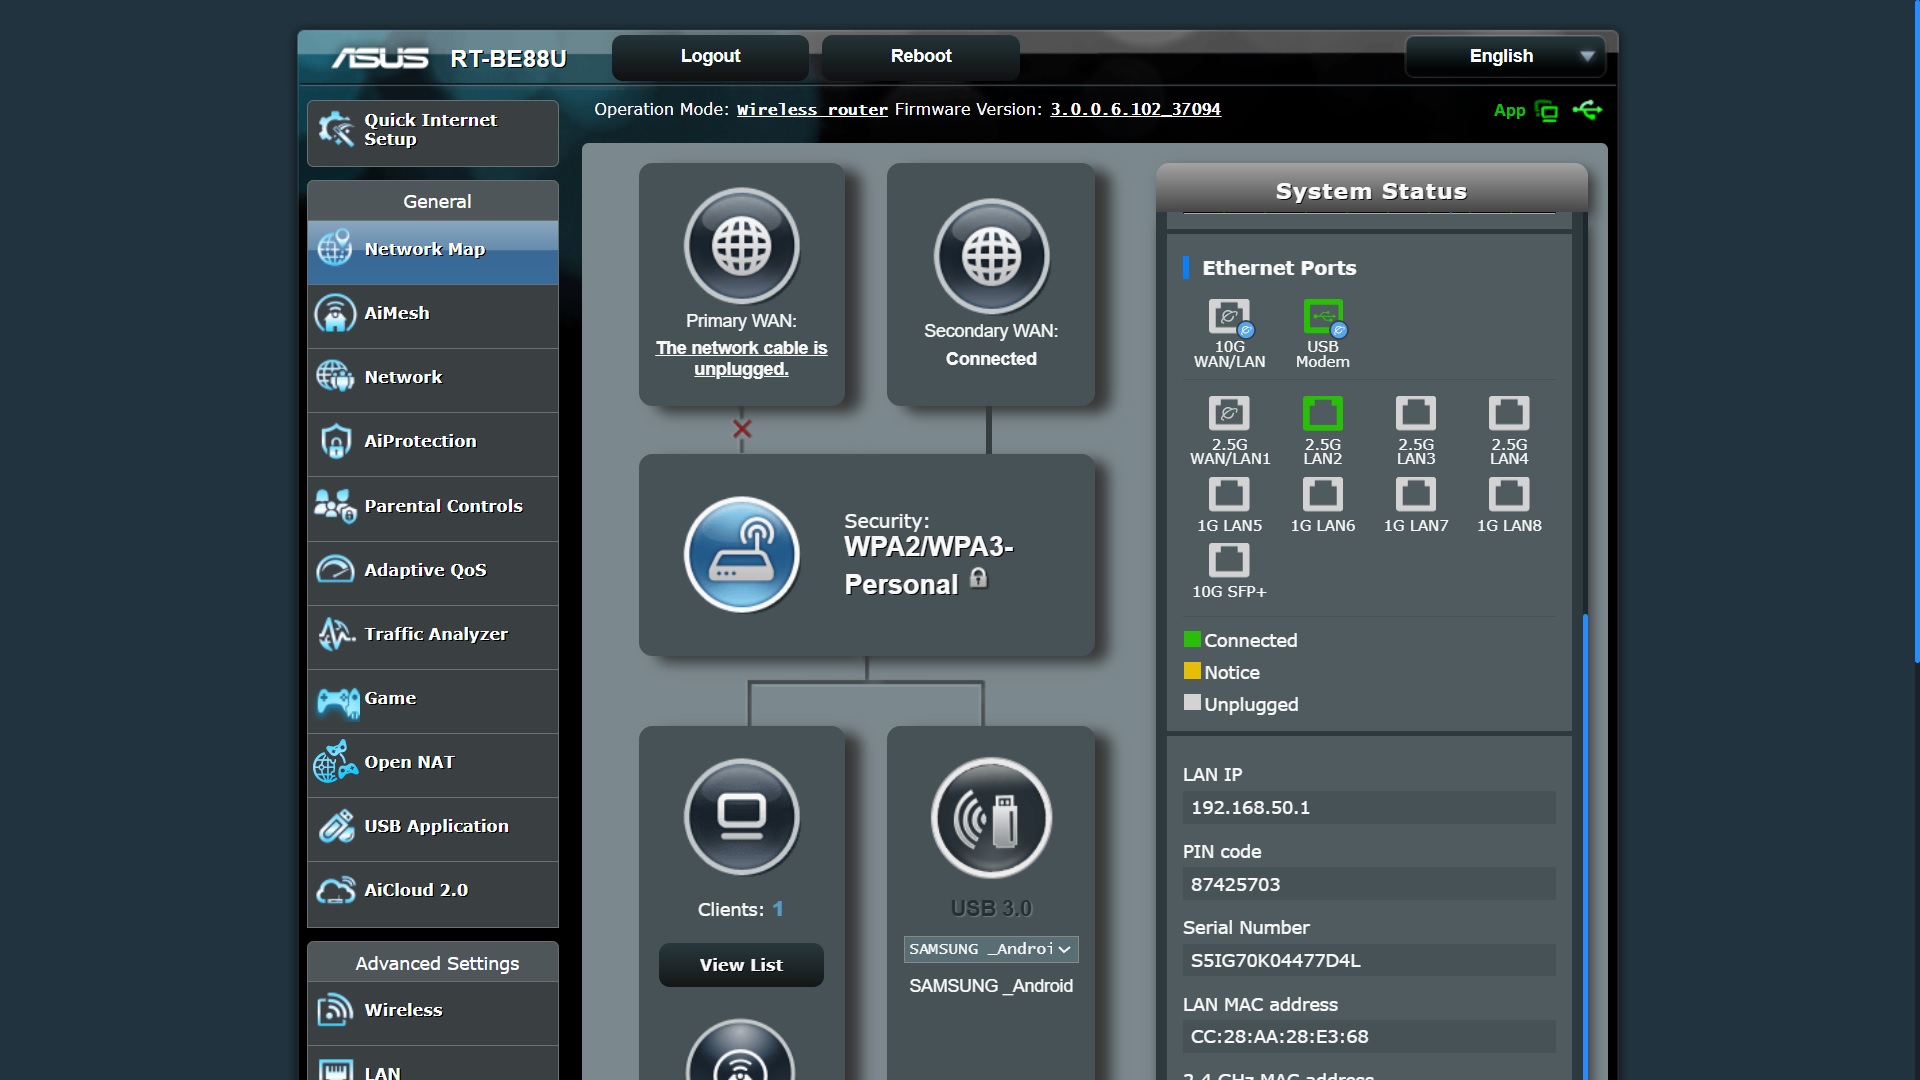Image resolution: width=1920 pixels, height=1080 pixels.
Task: Click the LAN IP 192.168.50.1 field
Action: click(x=1368, y=808)
